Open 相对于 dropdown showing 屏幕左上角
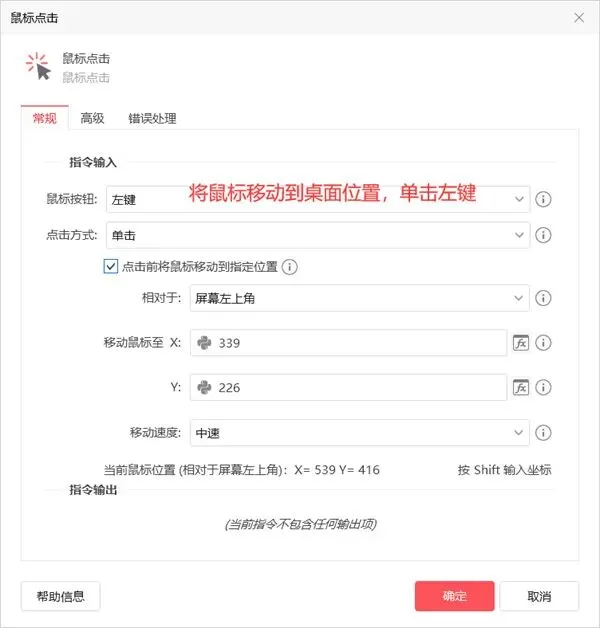600x628 pixels. click(359, 298)
